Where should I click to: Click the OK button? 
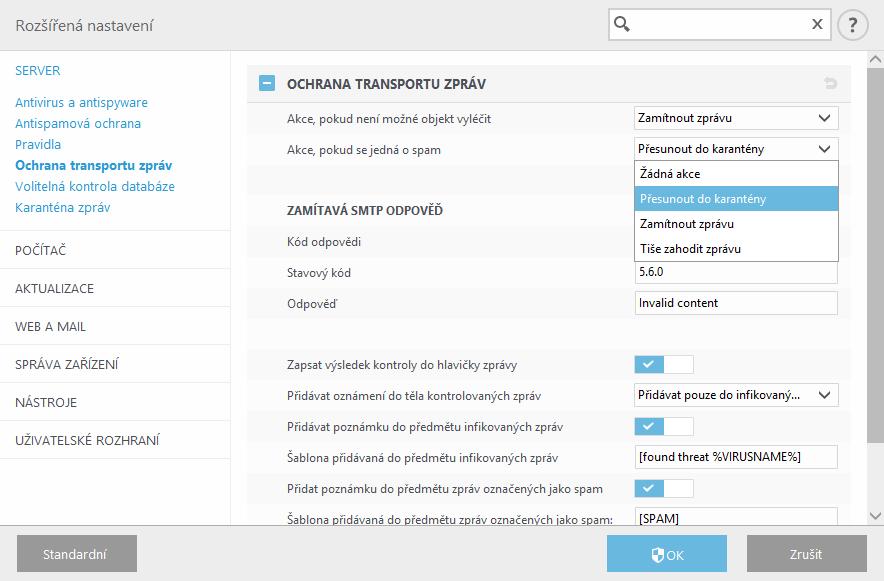pyautogui.click(x=667, y=554)
